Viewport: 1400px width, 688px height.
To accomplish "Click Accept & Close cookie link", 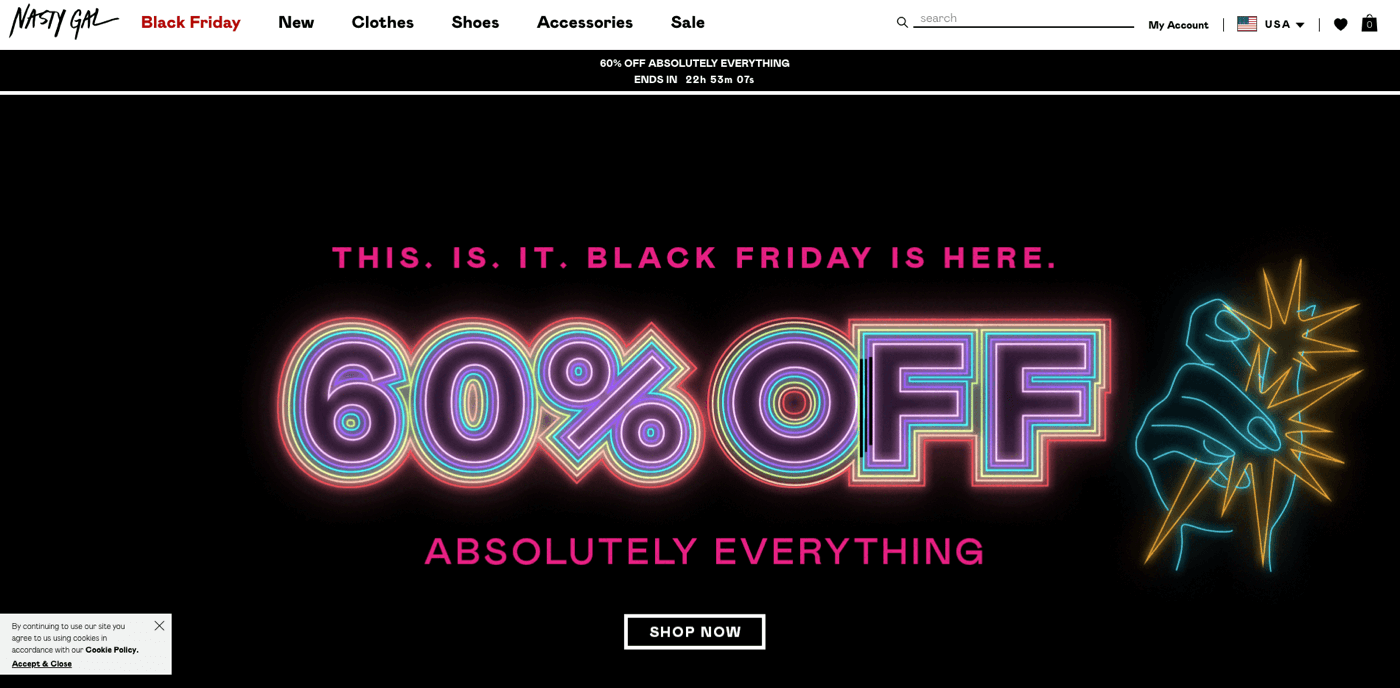I will [x=42, y=664].
